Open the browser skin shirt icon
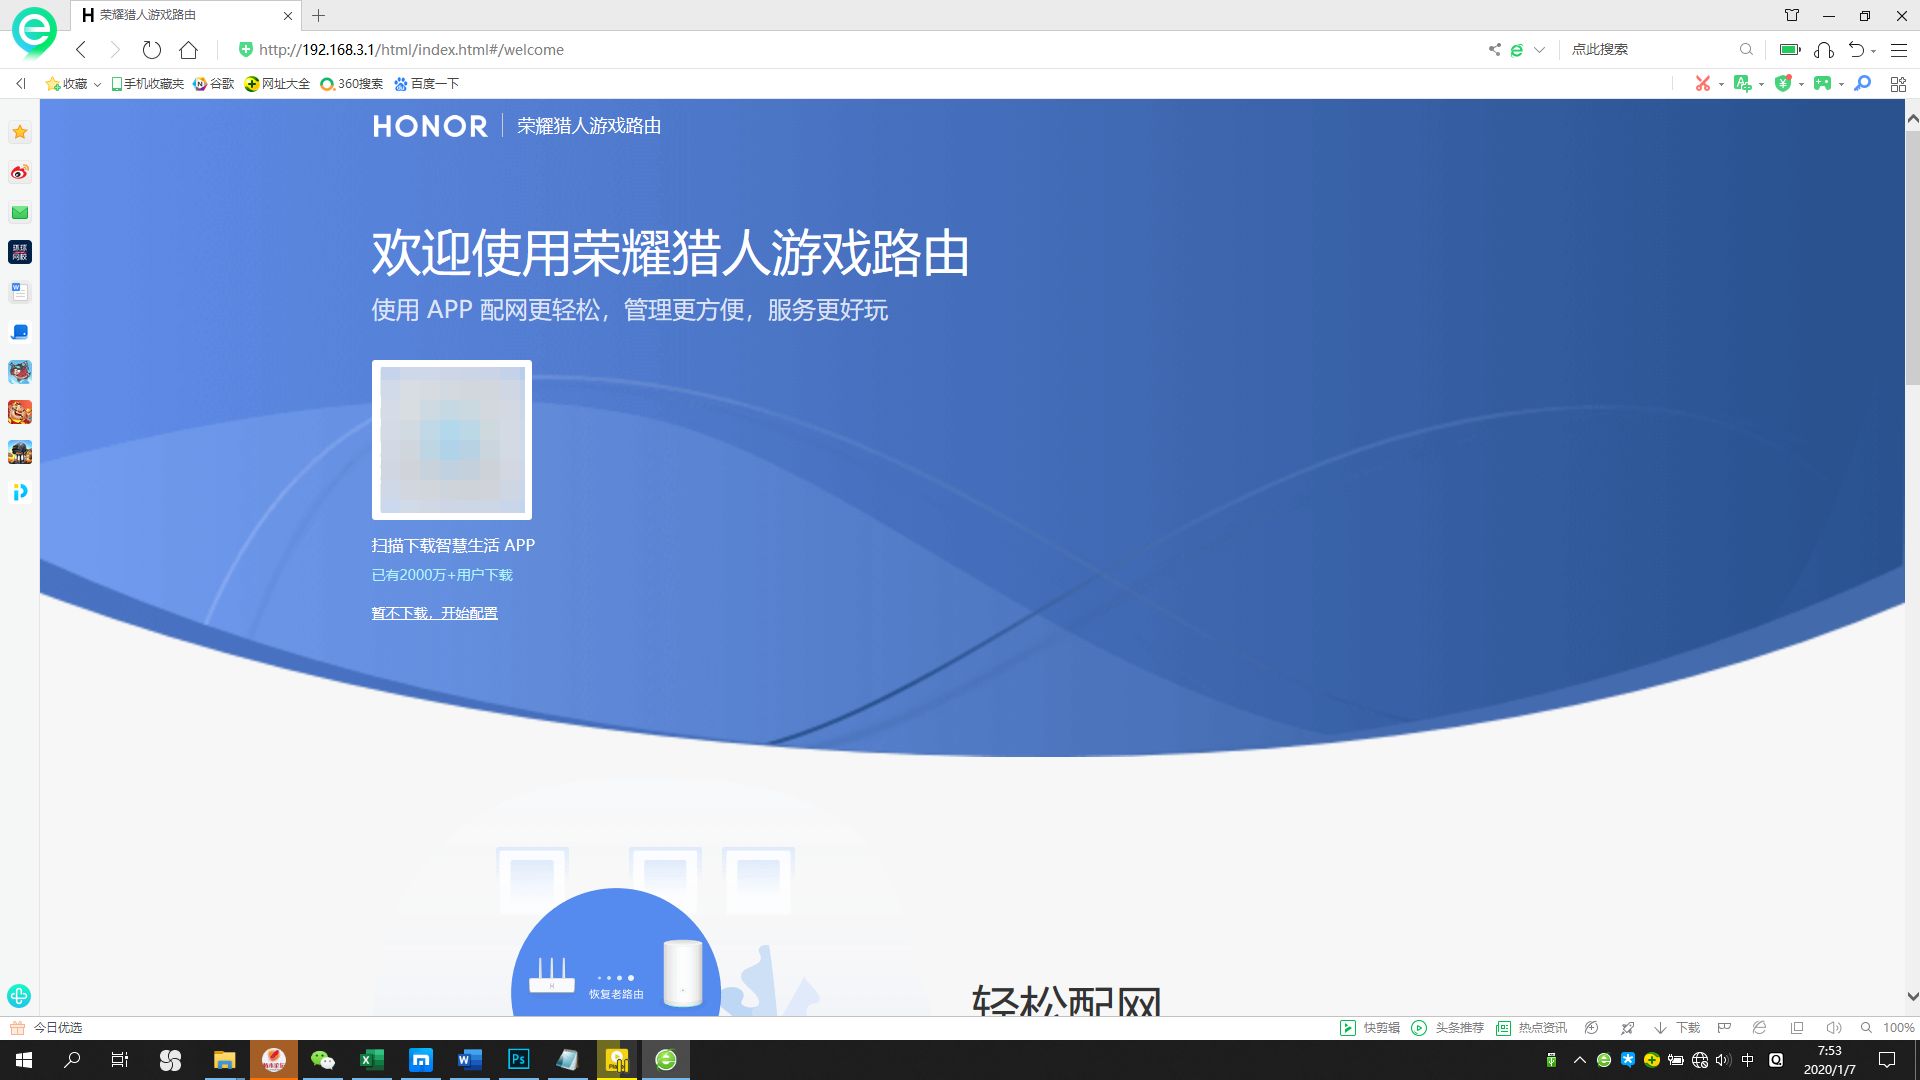Screen dimensions: 1920x1080 click(1792, 15)
